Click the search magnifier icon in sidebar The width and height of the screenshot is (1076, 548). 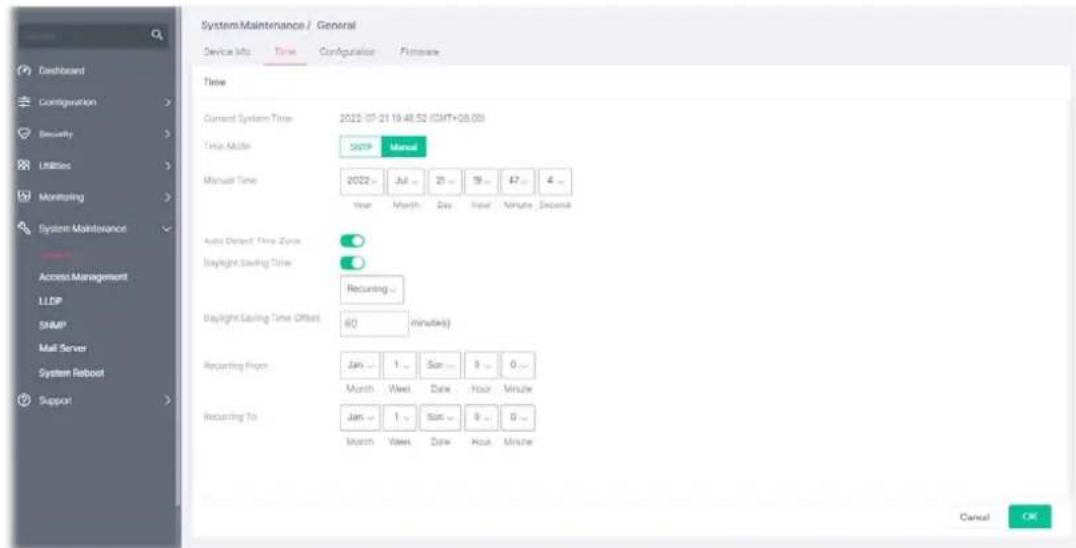[157, 33]
